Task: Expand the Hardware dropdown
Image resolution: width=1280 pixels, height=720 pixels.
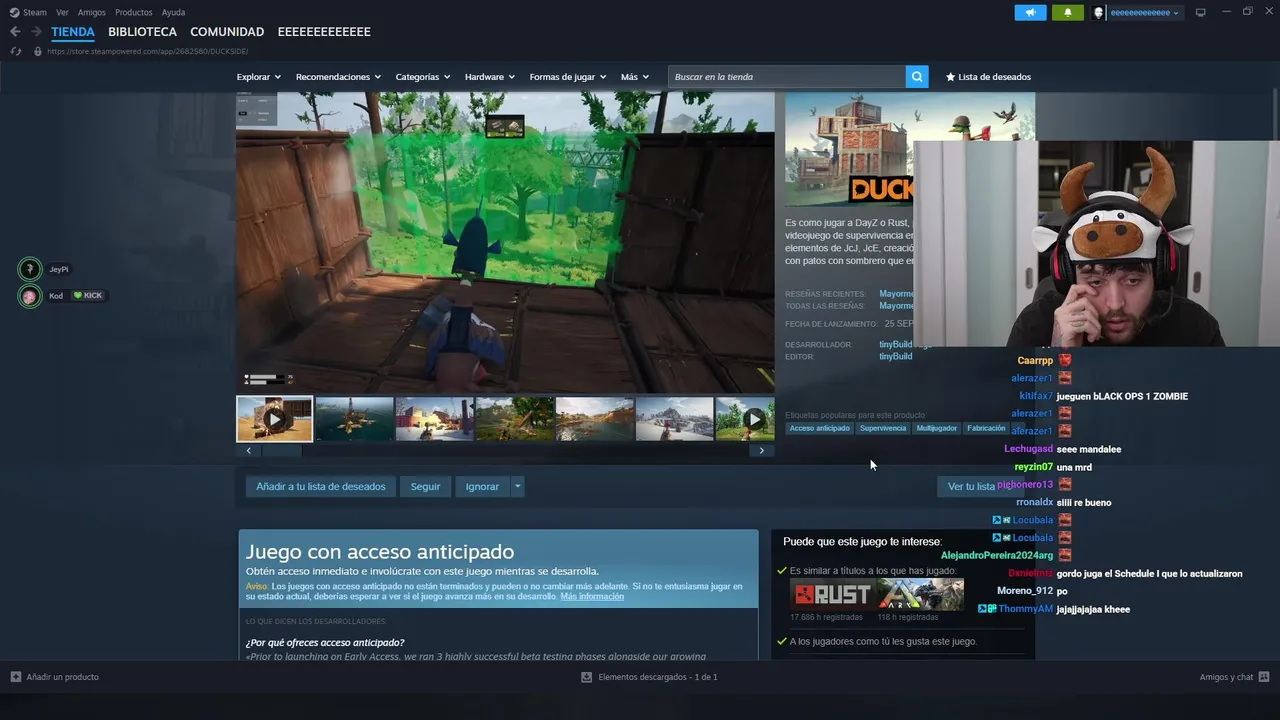Action: [490, 77]
